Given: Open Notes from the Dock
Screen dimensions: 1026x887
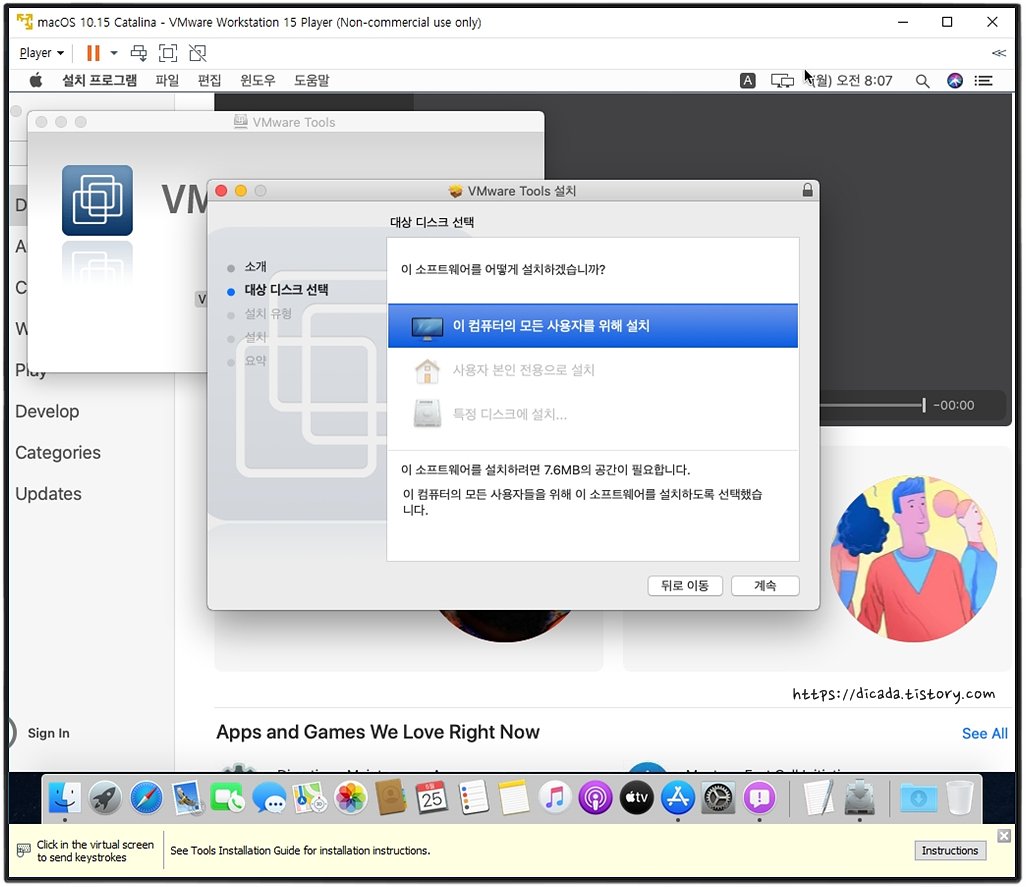Looking at the screenshot, I should tap(514, 798).
